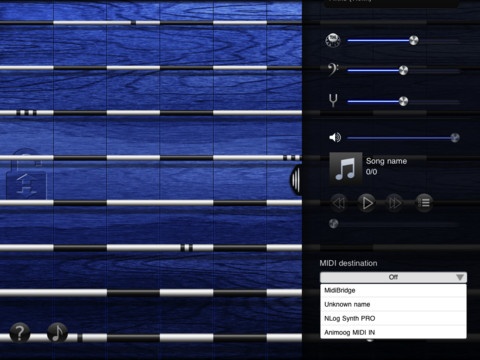Click the volume slider knob
Screen dimensions: 480x360
(455, 138)
